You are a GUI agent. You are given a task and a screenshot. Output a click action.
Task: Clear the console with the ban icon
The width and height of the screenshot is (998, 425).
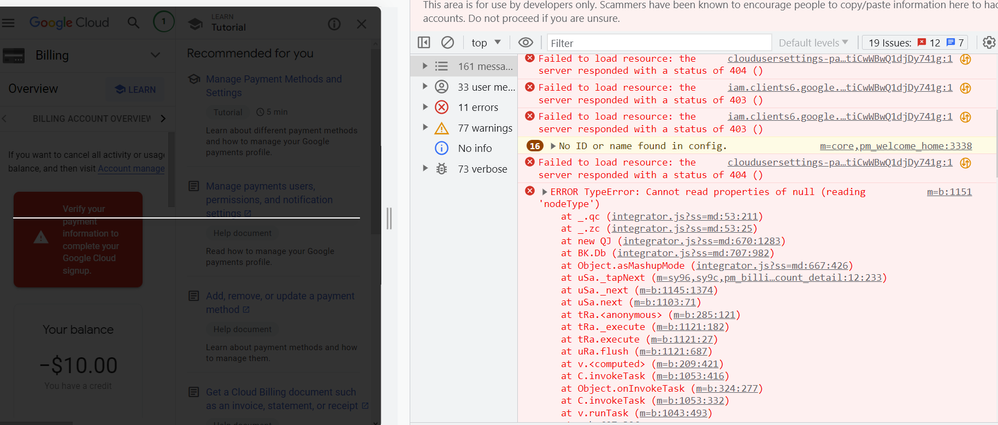click(447, 43)
